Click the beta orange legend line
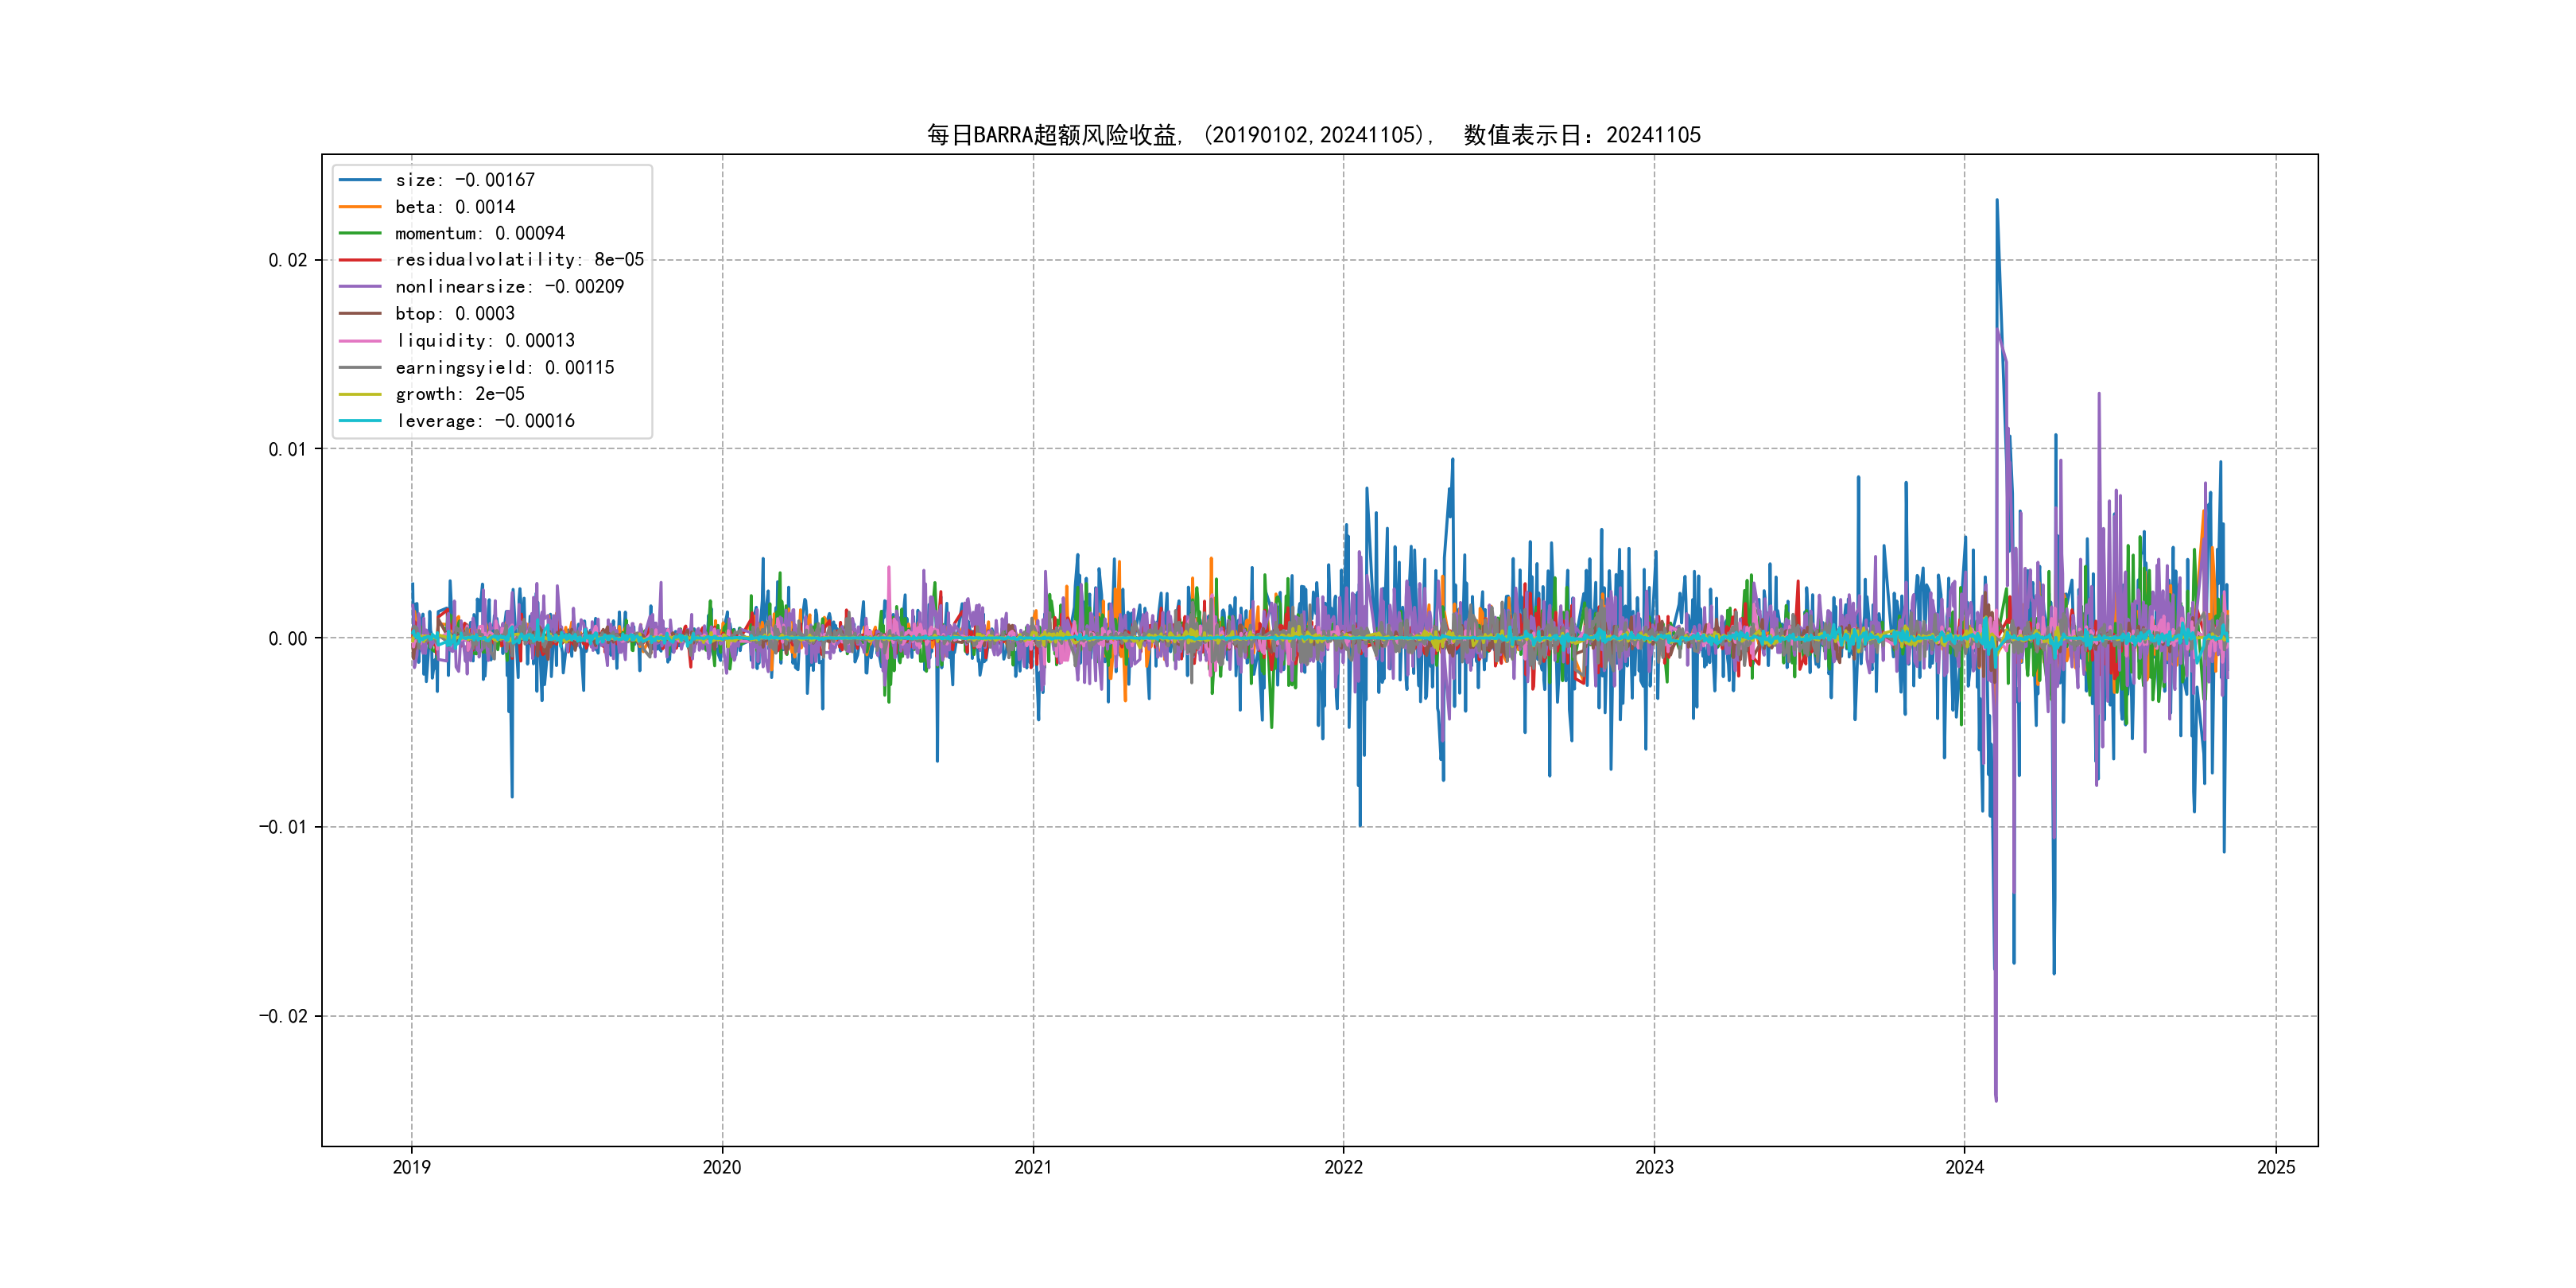Image resolution: width=2576 pixels, height=1288 pixels. [x=360, y=207]
